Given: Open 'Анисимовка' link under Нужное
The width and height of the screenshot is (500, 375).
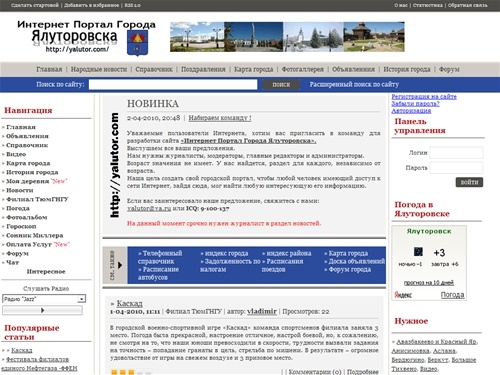Looking at the screenshot, I should coord(411,351).
